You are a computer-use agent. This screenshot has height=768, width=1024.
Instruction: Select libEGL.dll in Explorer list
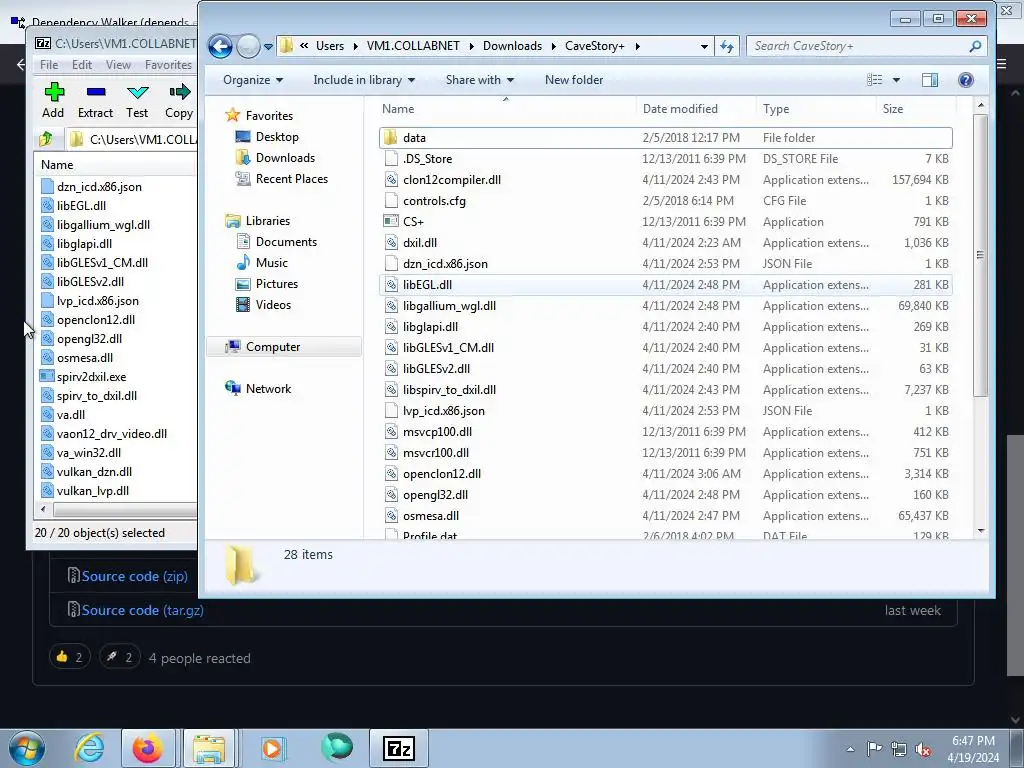[665, 285]
